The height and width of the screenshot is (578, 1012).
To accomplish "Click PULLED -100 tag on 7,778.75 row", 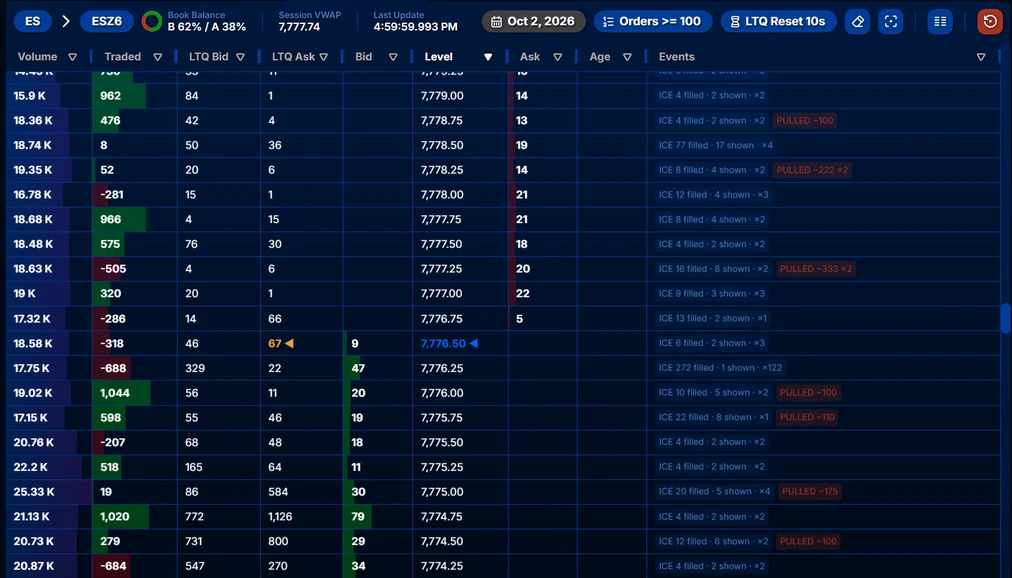I will [805, 121].
